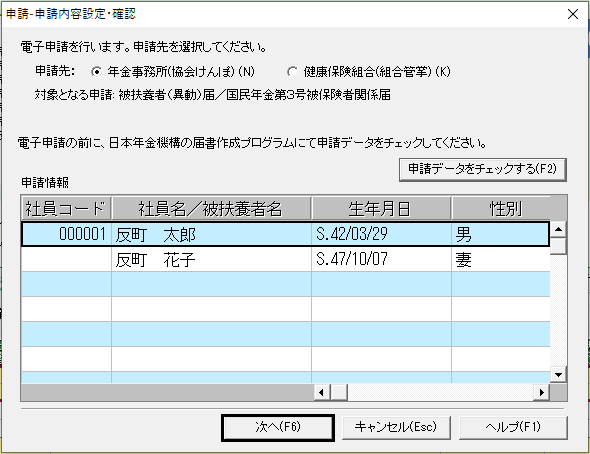Select employee code cell 000001
This screenshot has width=590, height=454.
click(66, 234)
